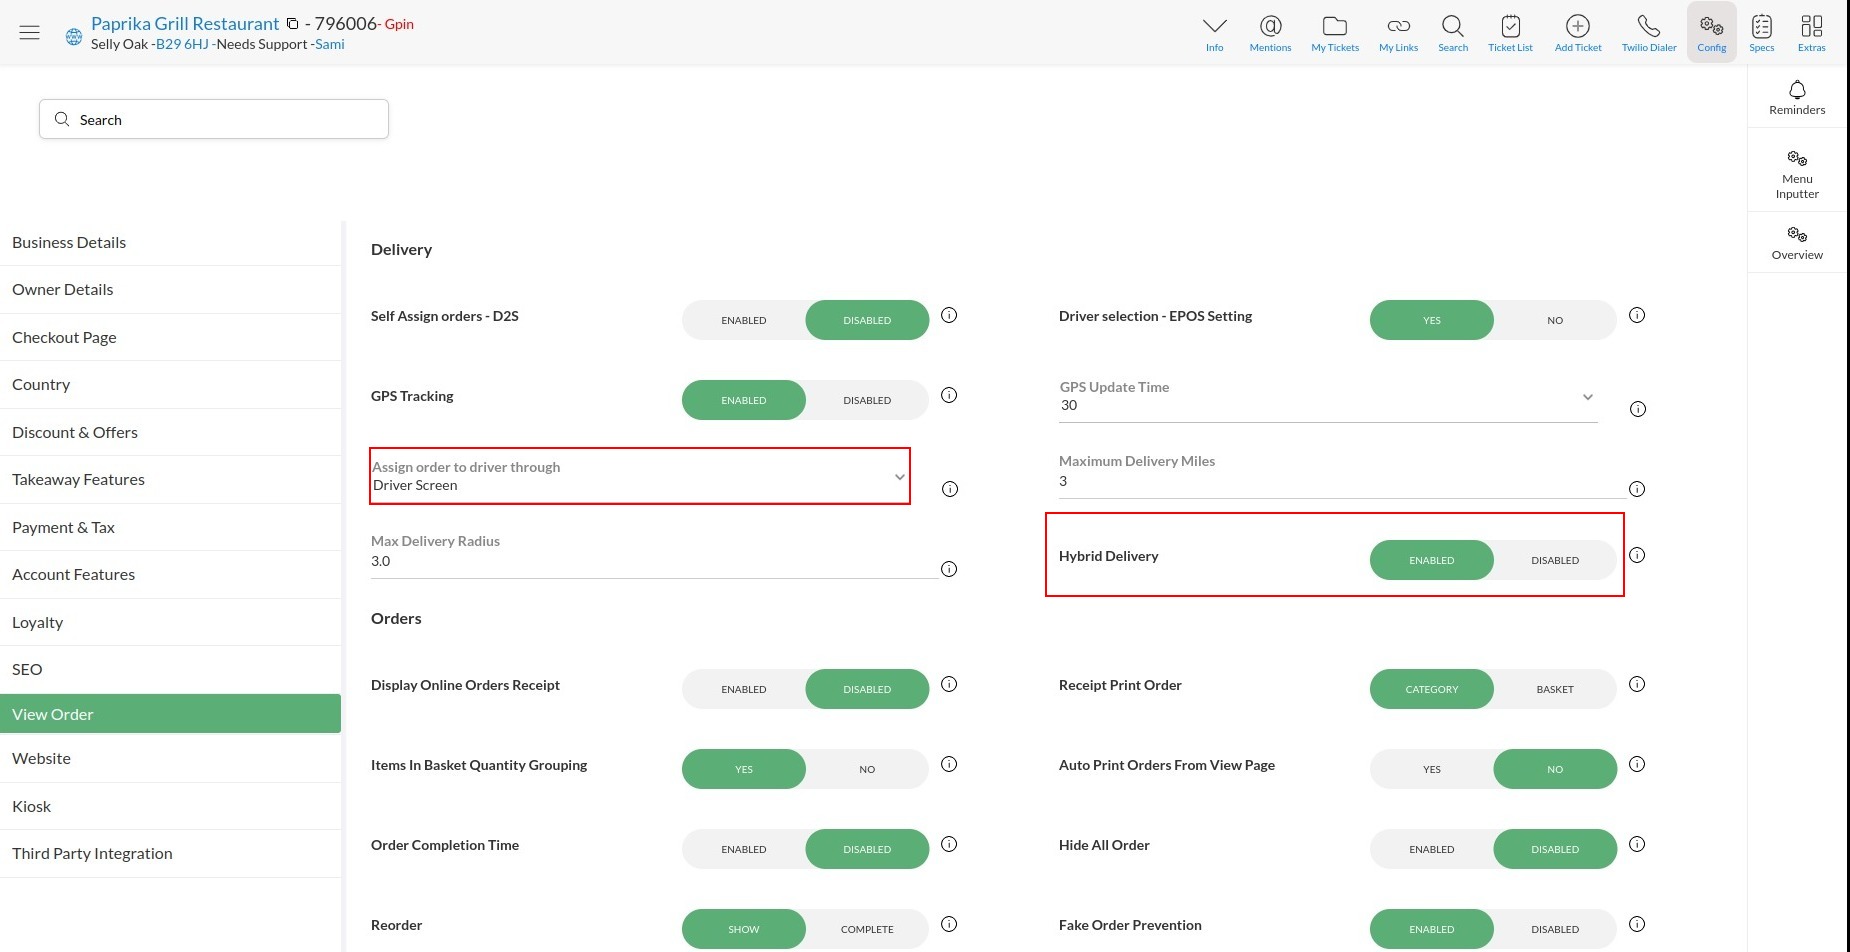The height and width of the screenshot is (952, 1850).
Task: Set Driver selection - EPOS Setting to No
Action: [1555, 320]
